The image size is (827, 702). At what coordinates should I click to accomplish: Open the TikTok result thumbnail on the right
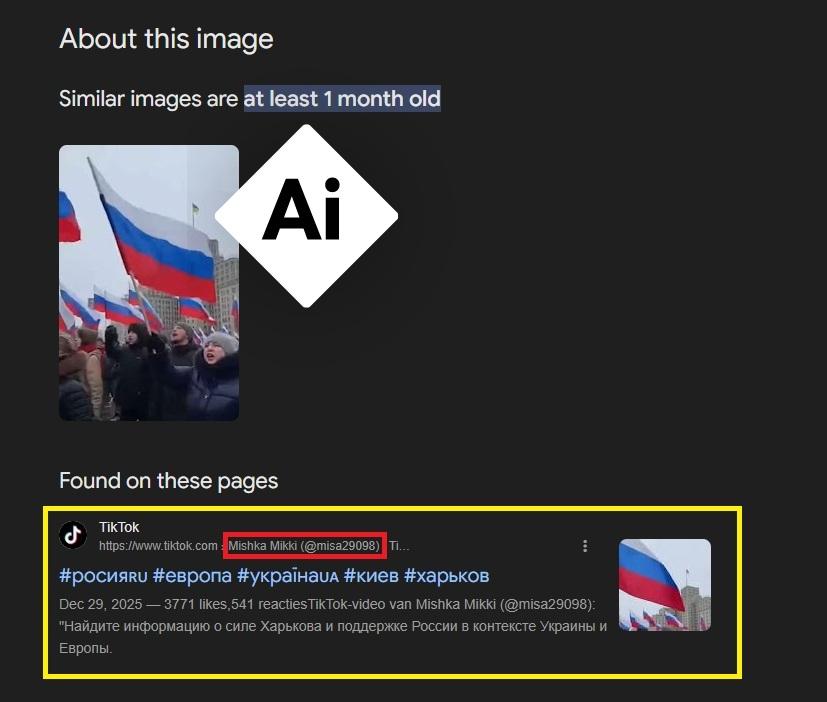665,585
